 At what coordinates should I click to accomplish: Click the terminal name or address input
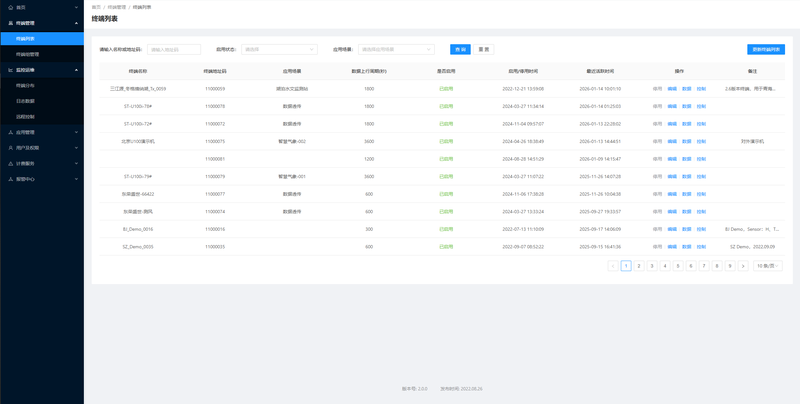click(174, 49)
